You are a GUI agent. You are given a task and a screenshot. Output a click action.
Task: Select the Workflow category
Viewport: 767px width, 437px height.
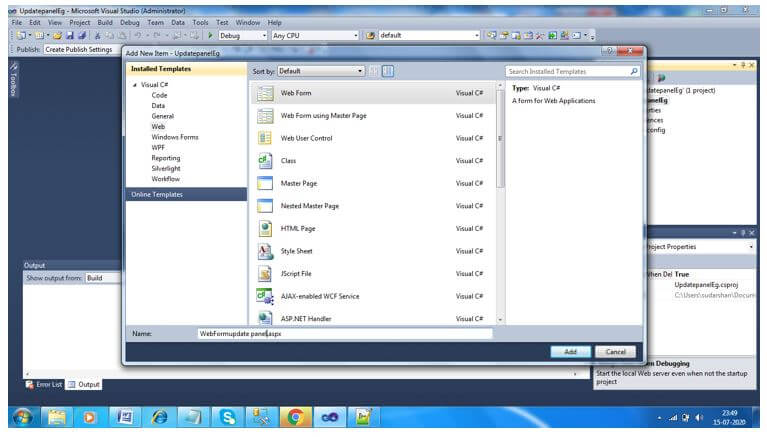point(165,179)
